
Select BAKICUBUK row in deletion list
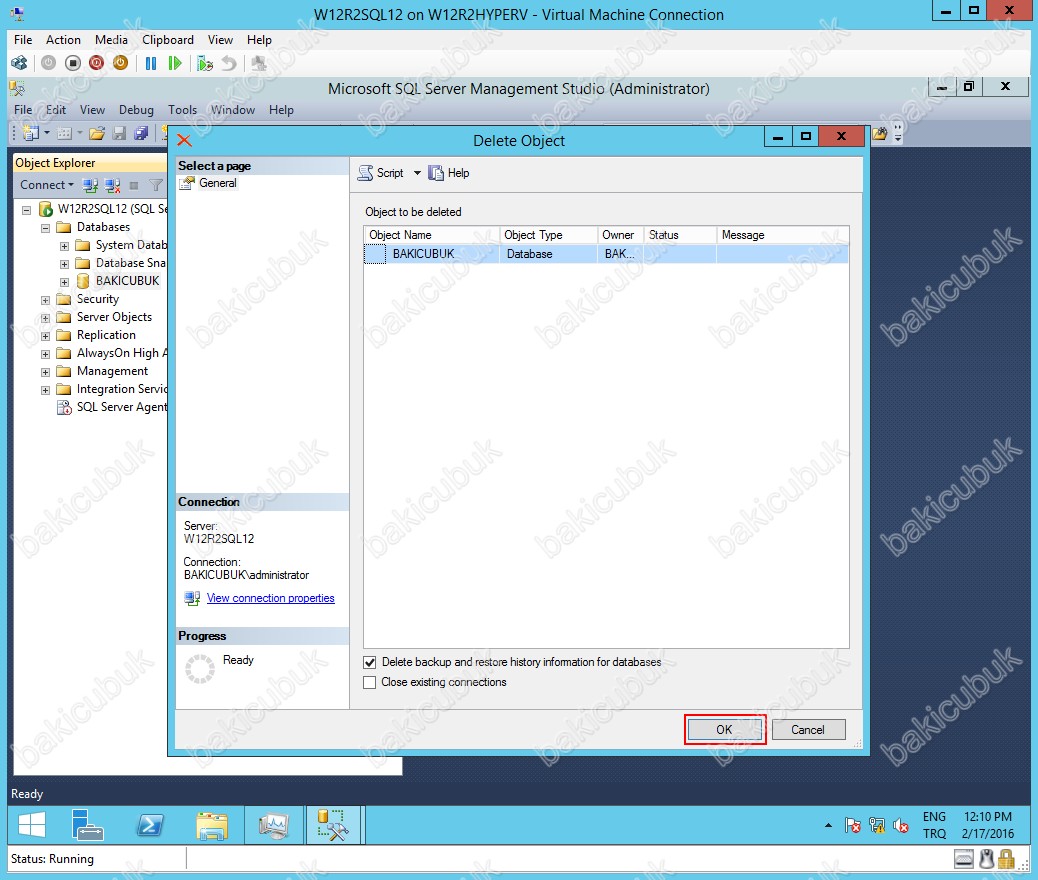click(x=606, y=254)
